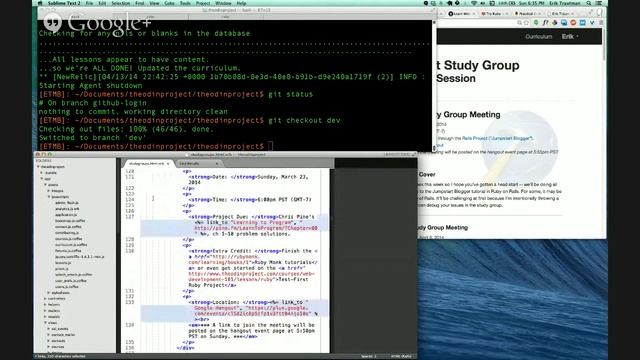Viewport: 640px width, 360px height.
Task: Open curriculum.js.coffee in sidebar
Action: 71,244
